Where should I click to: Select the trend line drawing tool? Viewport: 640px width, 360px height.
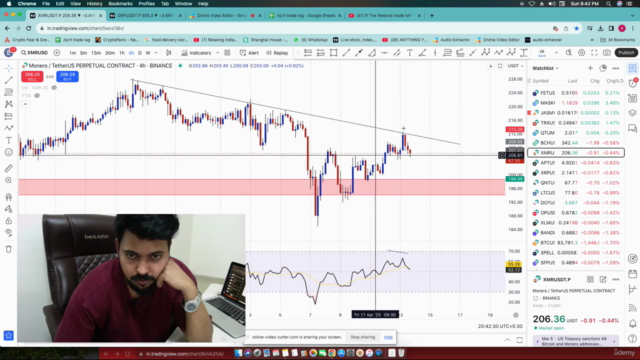[x=9, y=80]
